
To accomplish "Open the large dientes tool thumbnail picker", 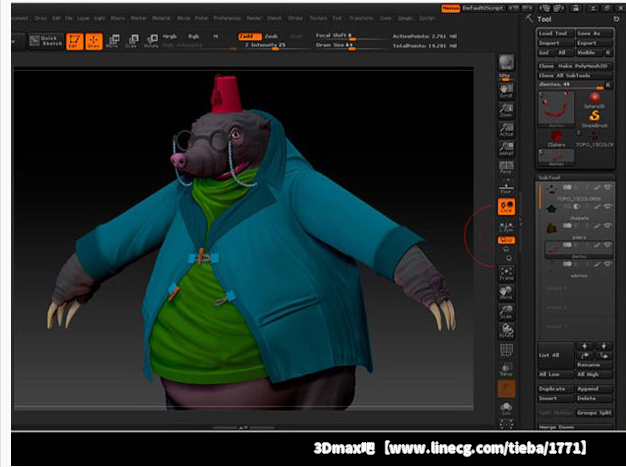I will tap(556, 109).
